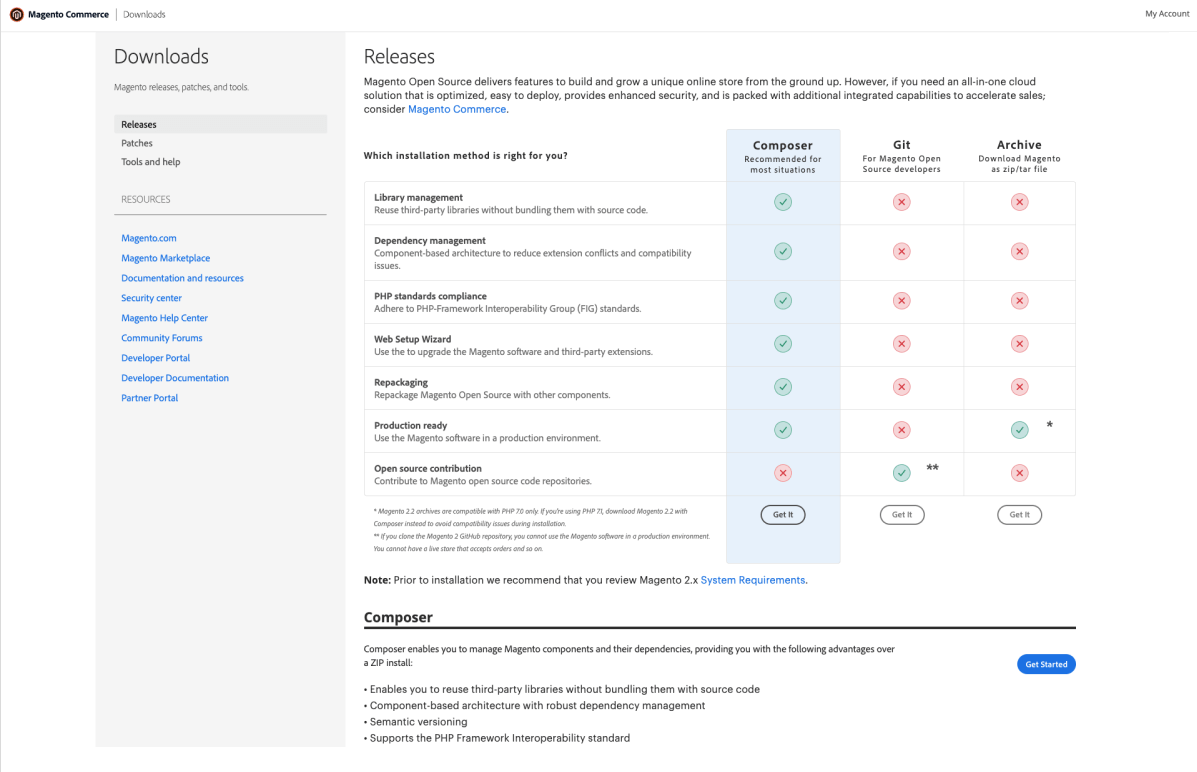Click Git red X in Web Setup Wizard row

click(x=902, y=344)
